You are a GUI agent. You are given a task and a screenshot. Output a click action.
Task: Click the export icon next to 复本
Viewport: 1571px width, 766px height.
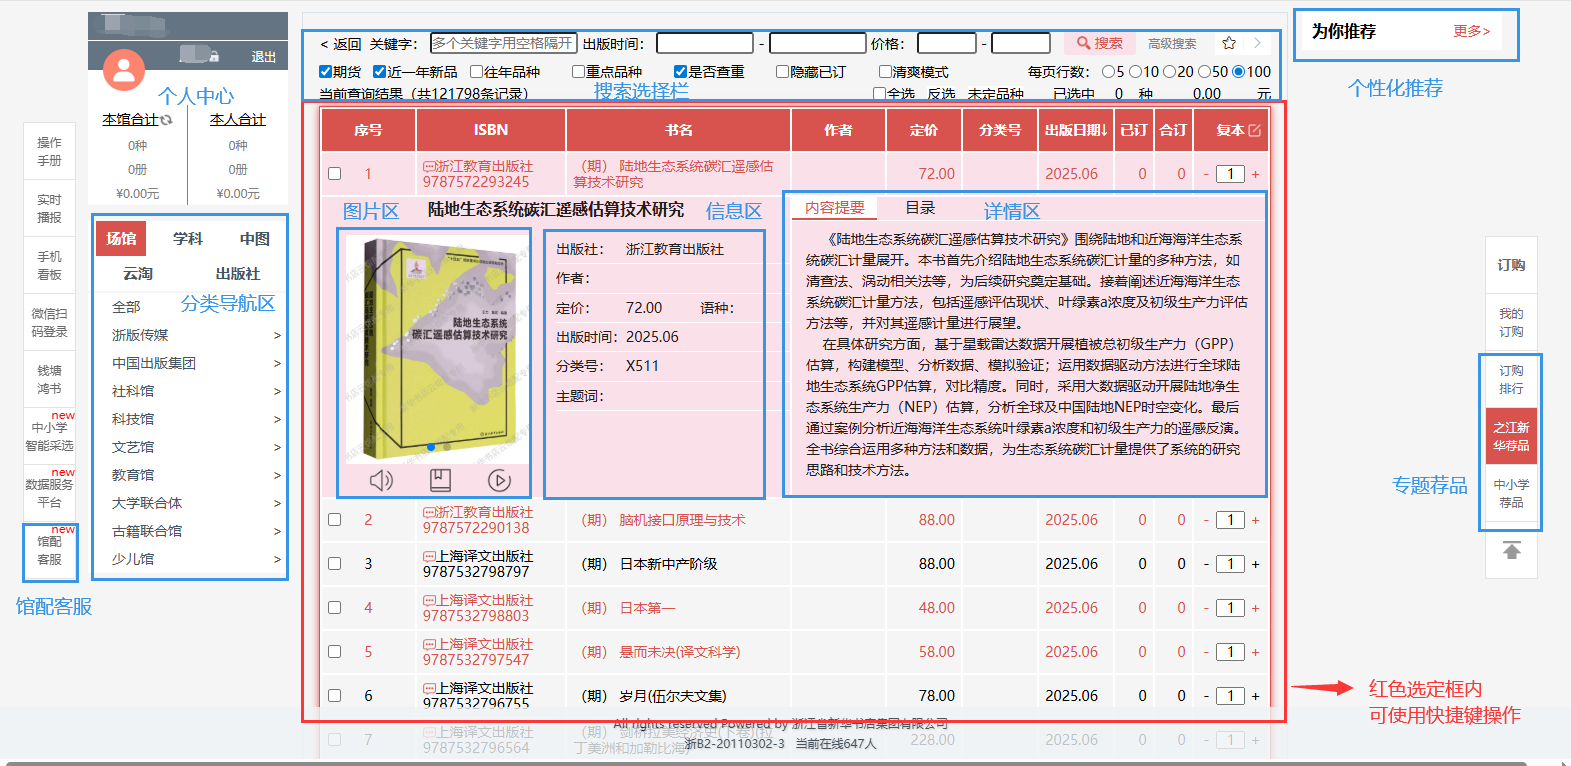point(1254,130)
